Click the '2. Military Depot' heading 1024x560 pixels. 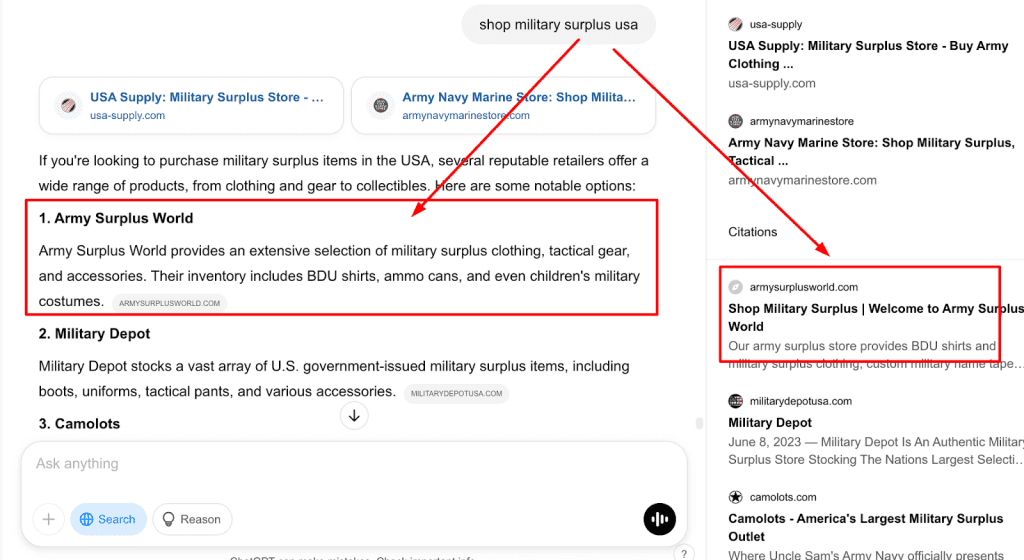coord(94,334)
